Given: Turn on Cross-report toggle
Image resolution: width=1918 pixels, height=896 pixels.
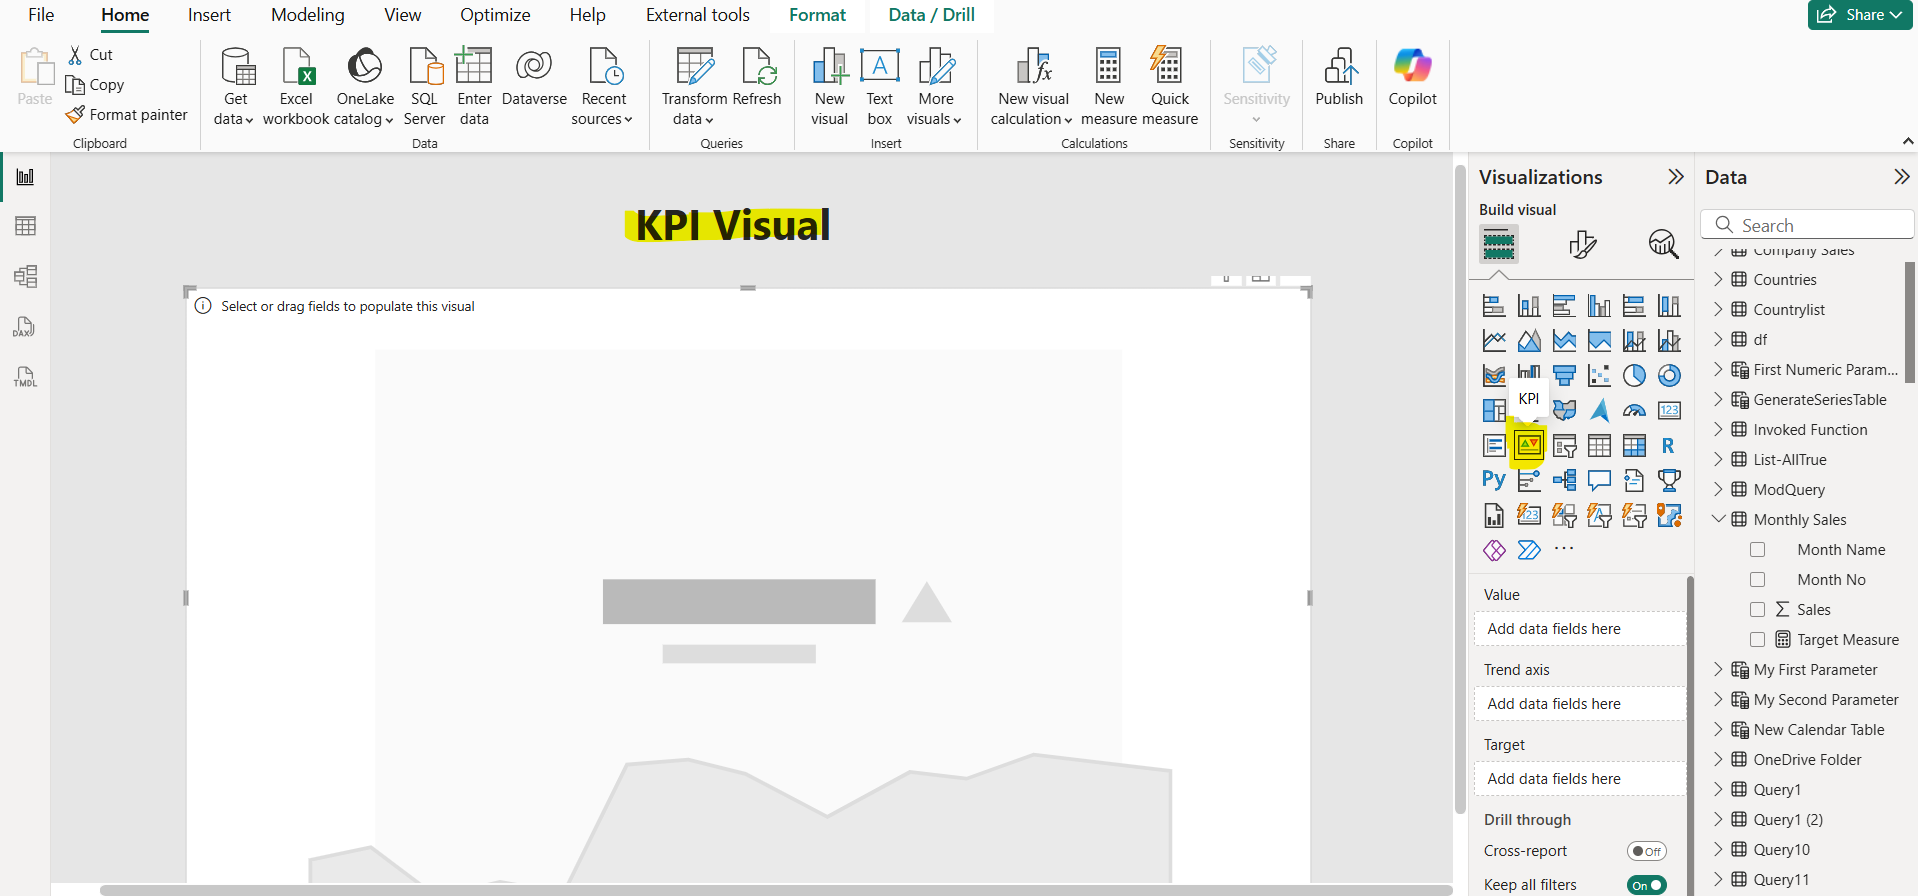Looking at the screenshot, I should click(1646, 851).
